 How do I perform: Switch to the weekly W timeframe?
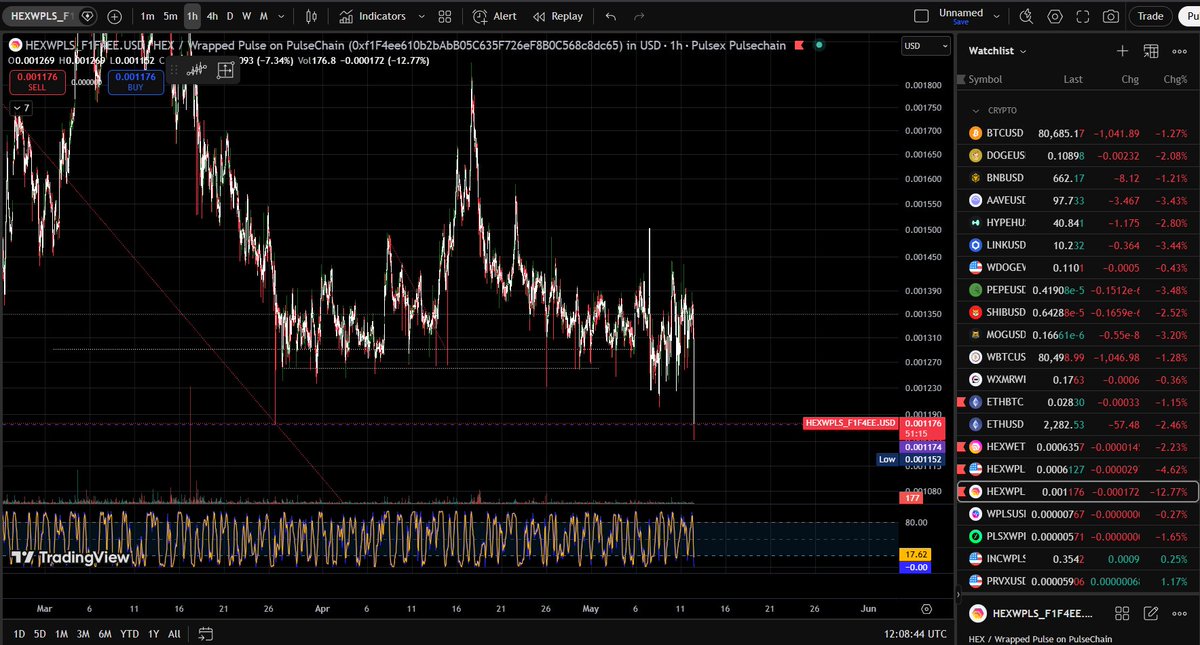coord(246,16)
